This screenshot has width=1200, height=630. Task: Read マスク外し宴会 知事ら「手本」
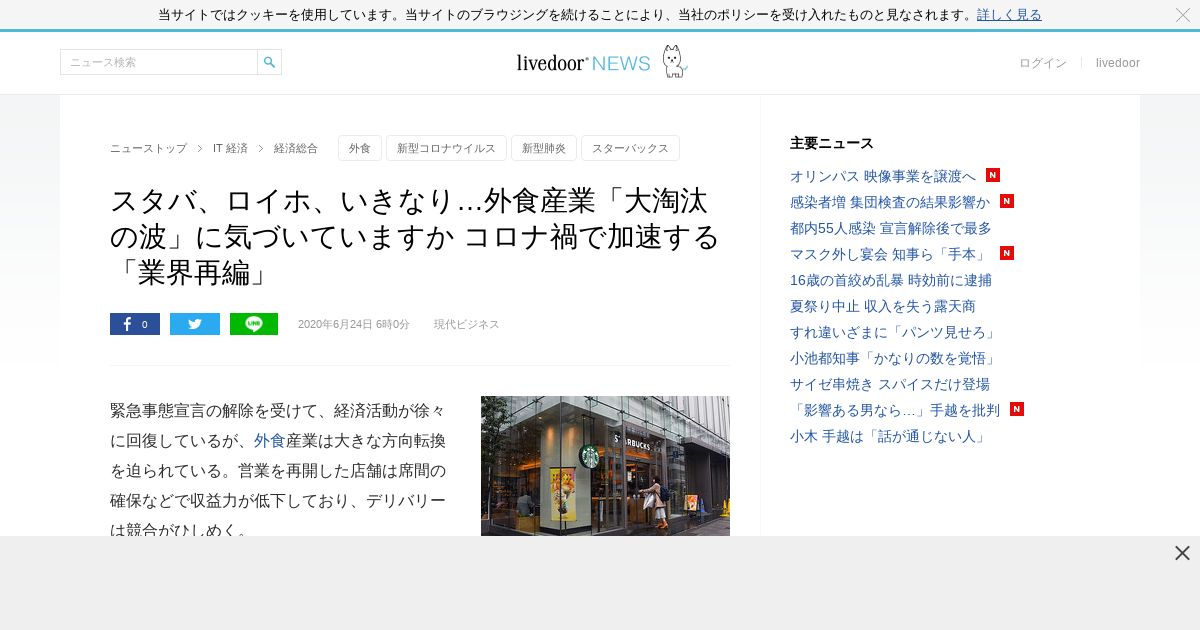[890, 254]
